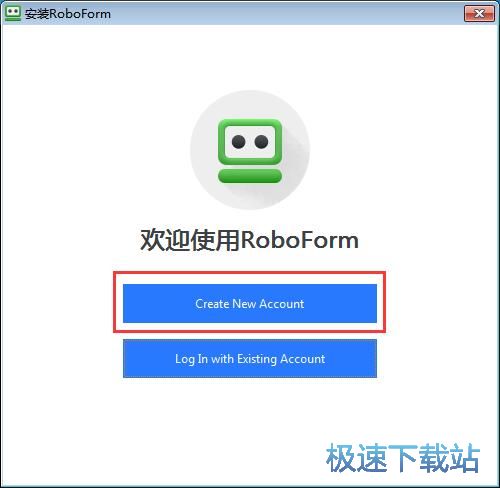Image resolution: width=500 pixels, height=488 pixels.
Task: Click the large RoboForm robot logo
Action: pos(250,151)
